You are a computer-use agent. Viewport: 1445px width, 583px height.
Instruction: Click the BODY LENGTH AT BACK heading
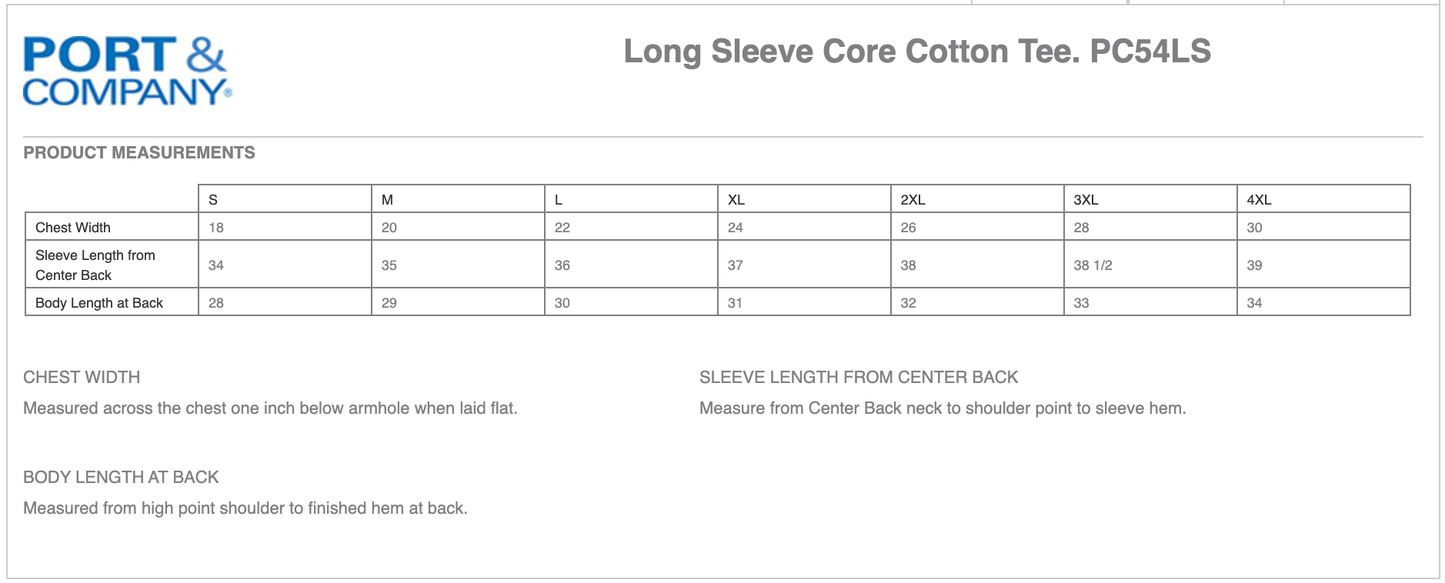121,477
